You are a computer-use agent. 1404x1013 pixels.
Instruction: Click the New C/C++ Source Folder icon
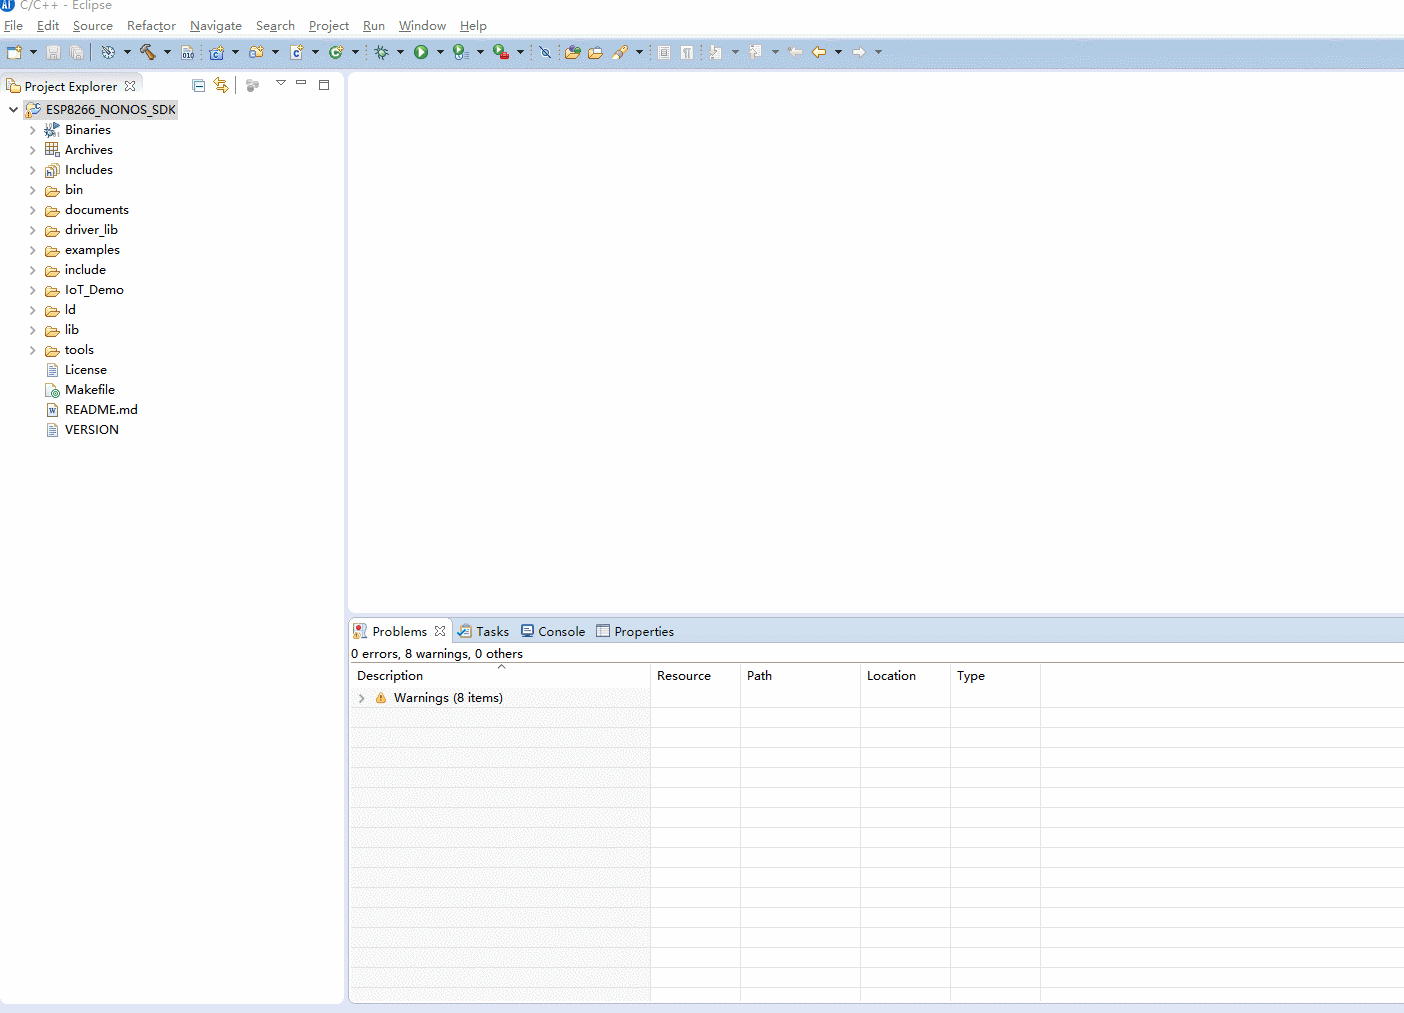[256, 52]
